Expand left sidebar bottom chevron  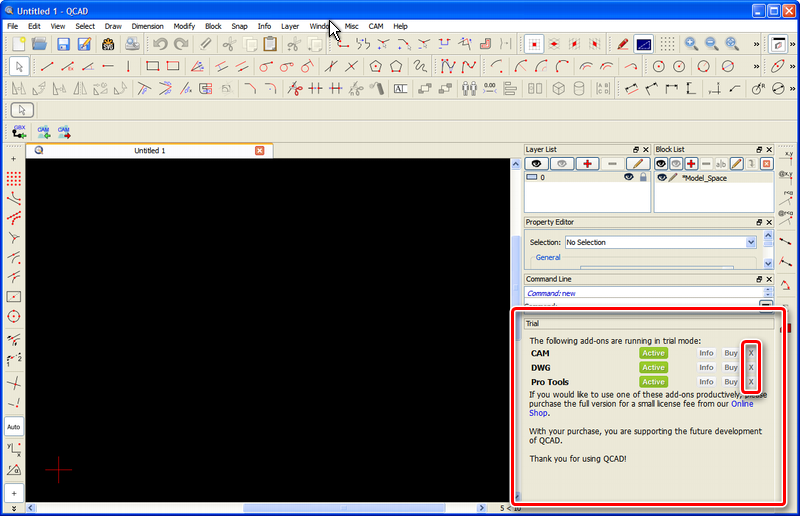[14, 508]
